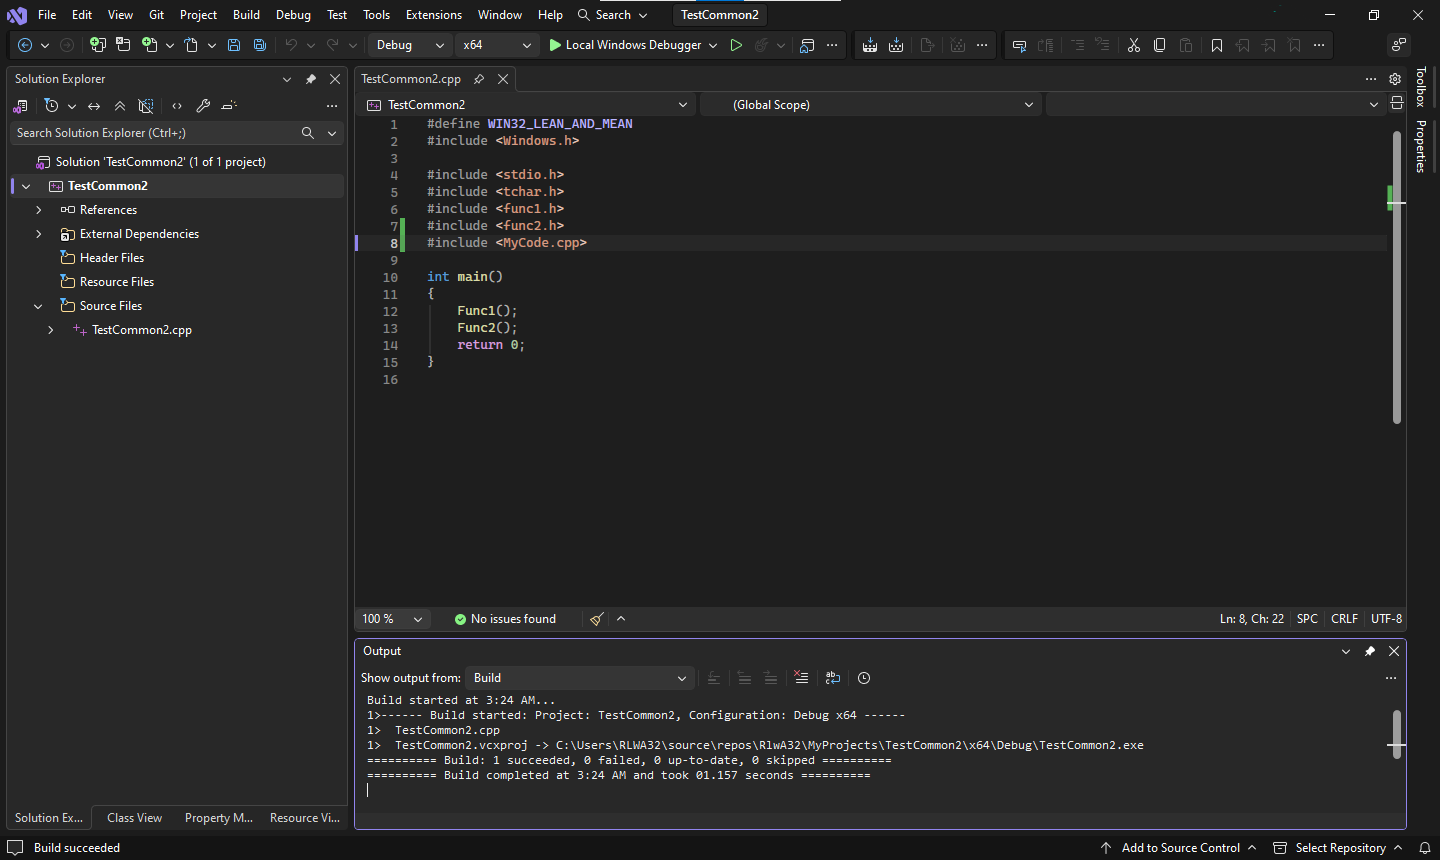Viewport: 1440px width, 860px height.
Task: Switch to the Resource View tab
Action: coord(305,818)
